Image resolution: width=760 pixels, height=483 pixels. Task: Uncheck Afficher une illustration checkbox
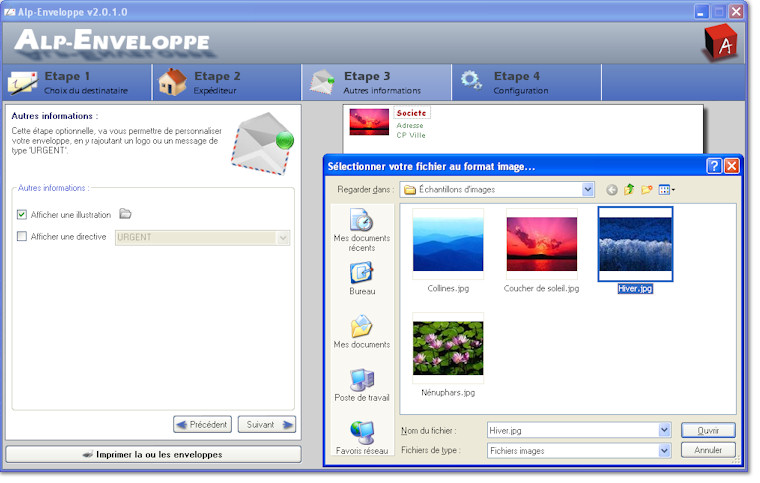(x=22, y=215)
